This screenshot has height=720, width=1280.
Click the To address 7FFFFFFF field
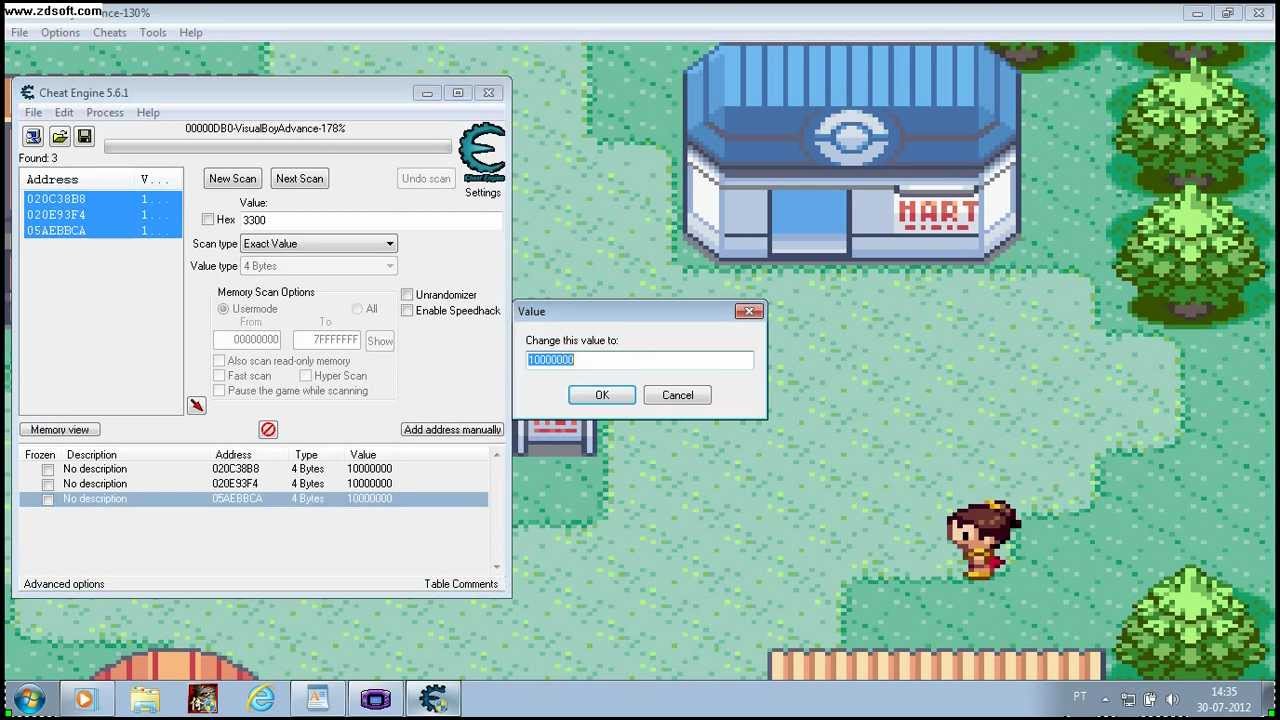327,340
